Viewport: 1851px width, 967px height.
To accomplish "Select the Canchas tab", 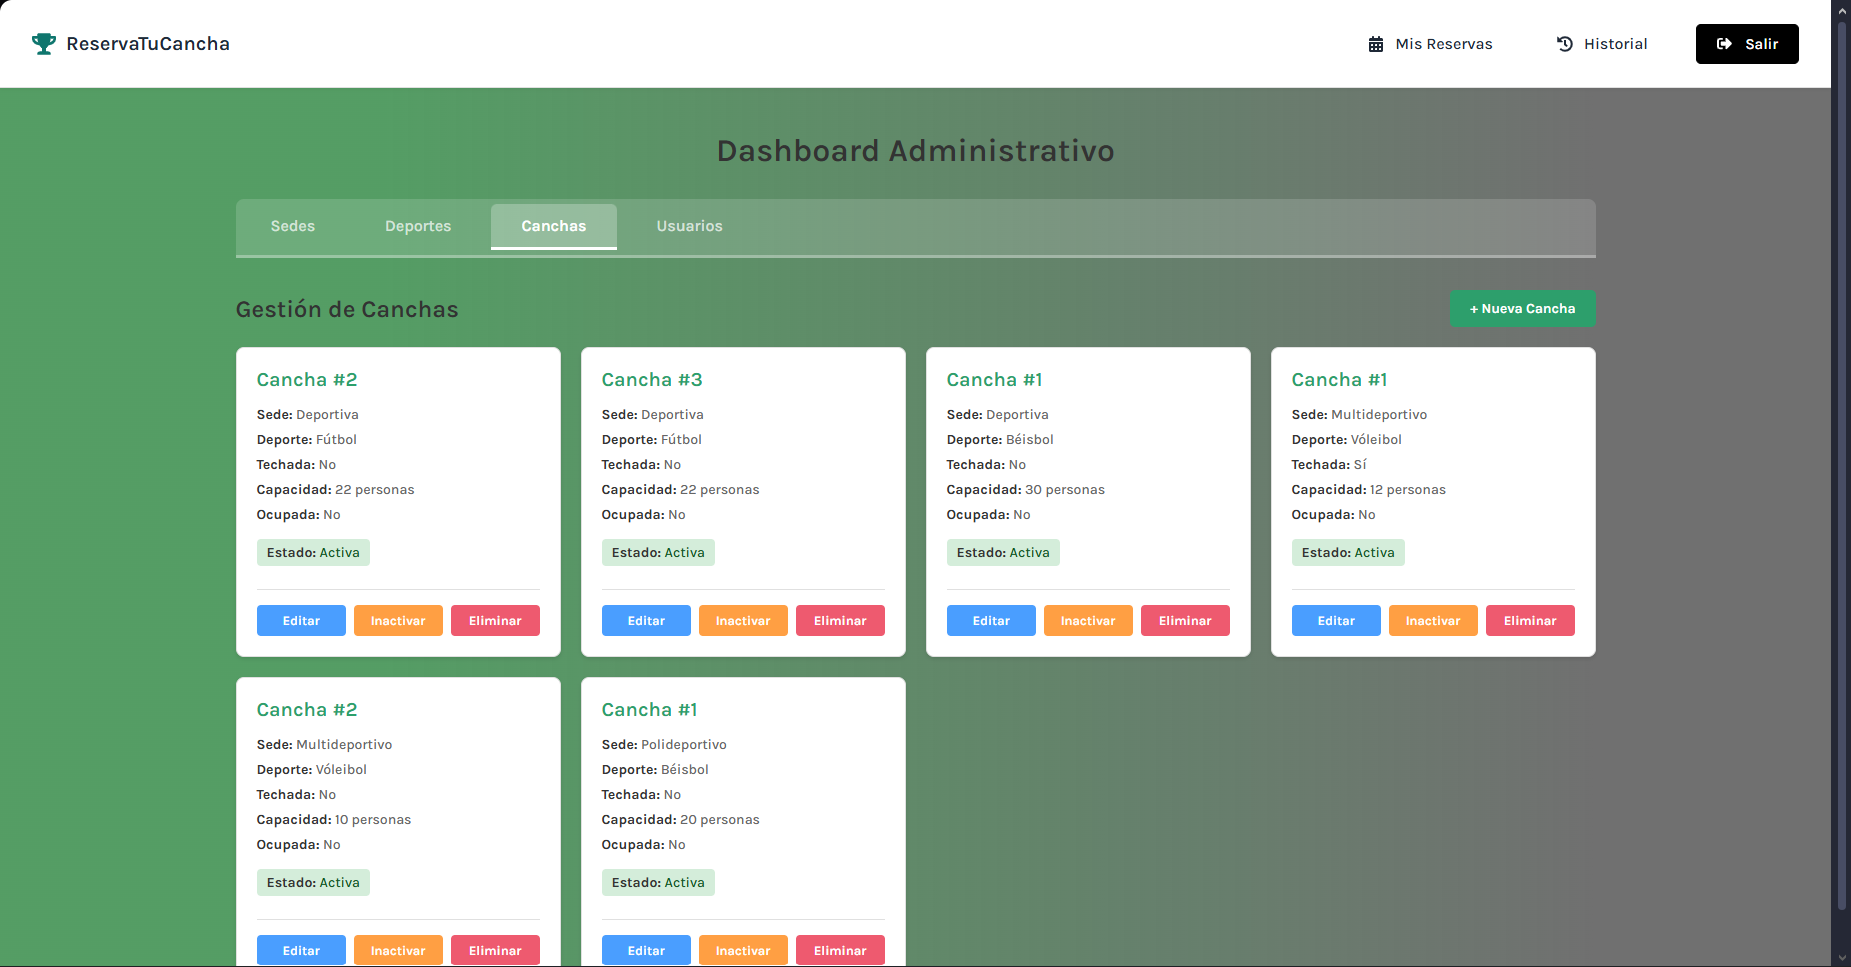I will click(553, 226).
